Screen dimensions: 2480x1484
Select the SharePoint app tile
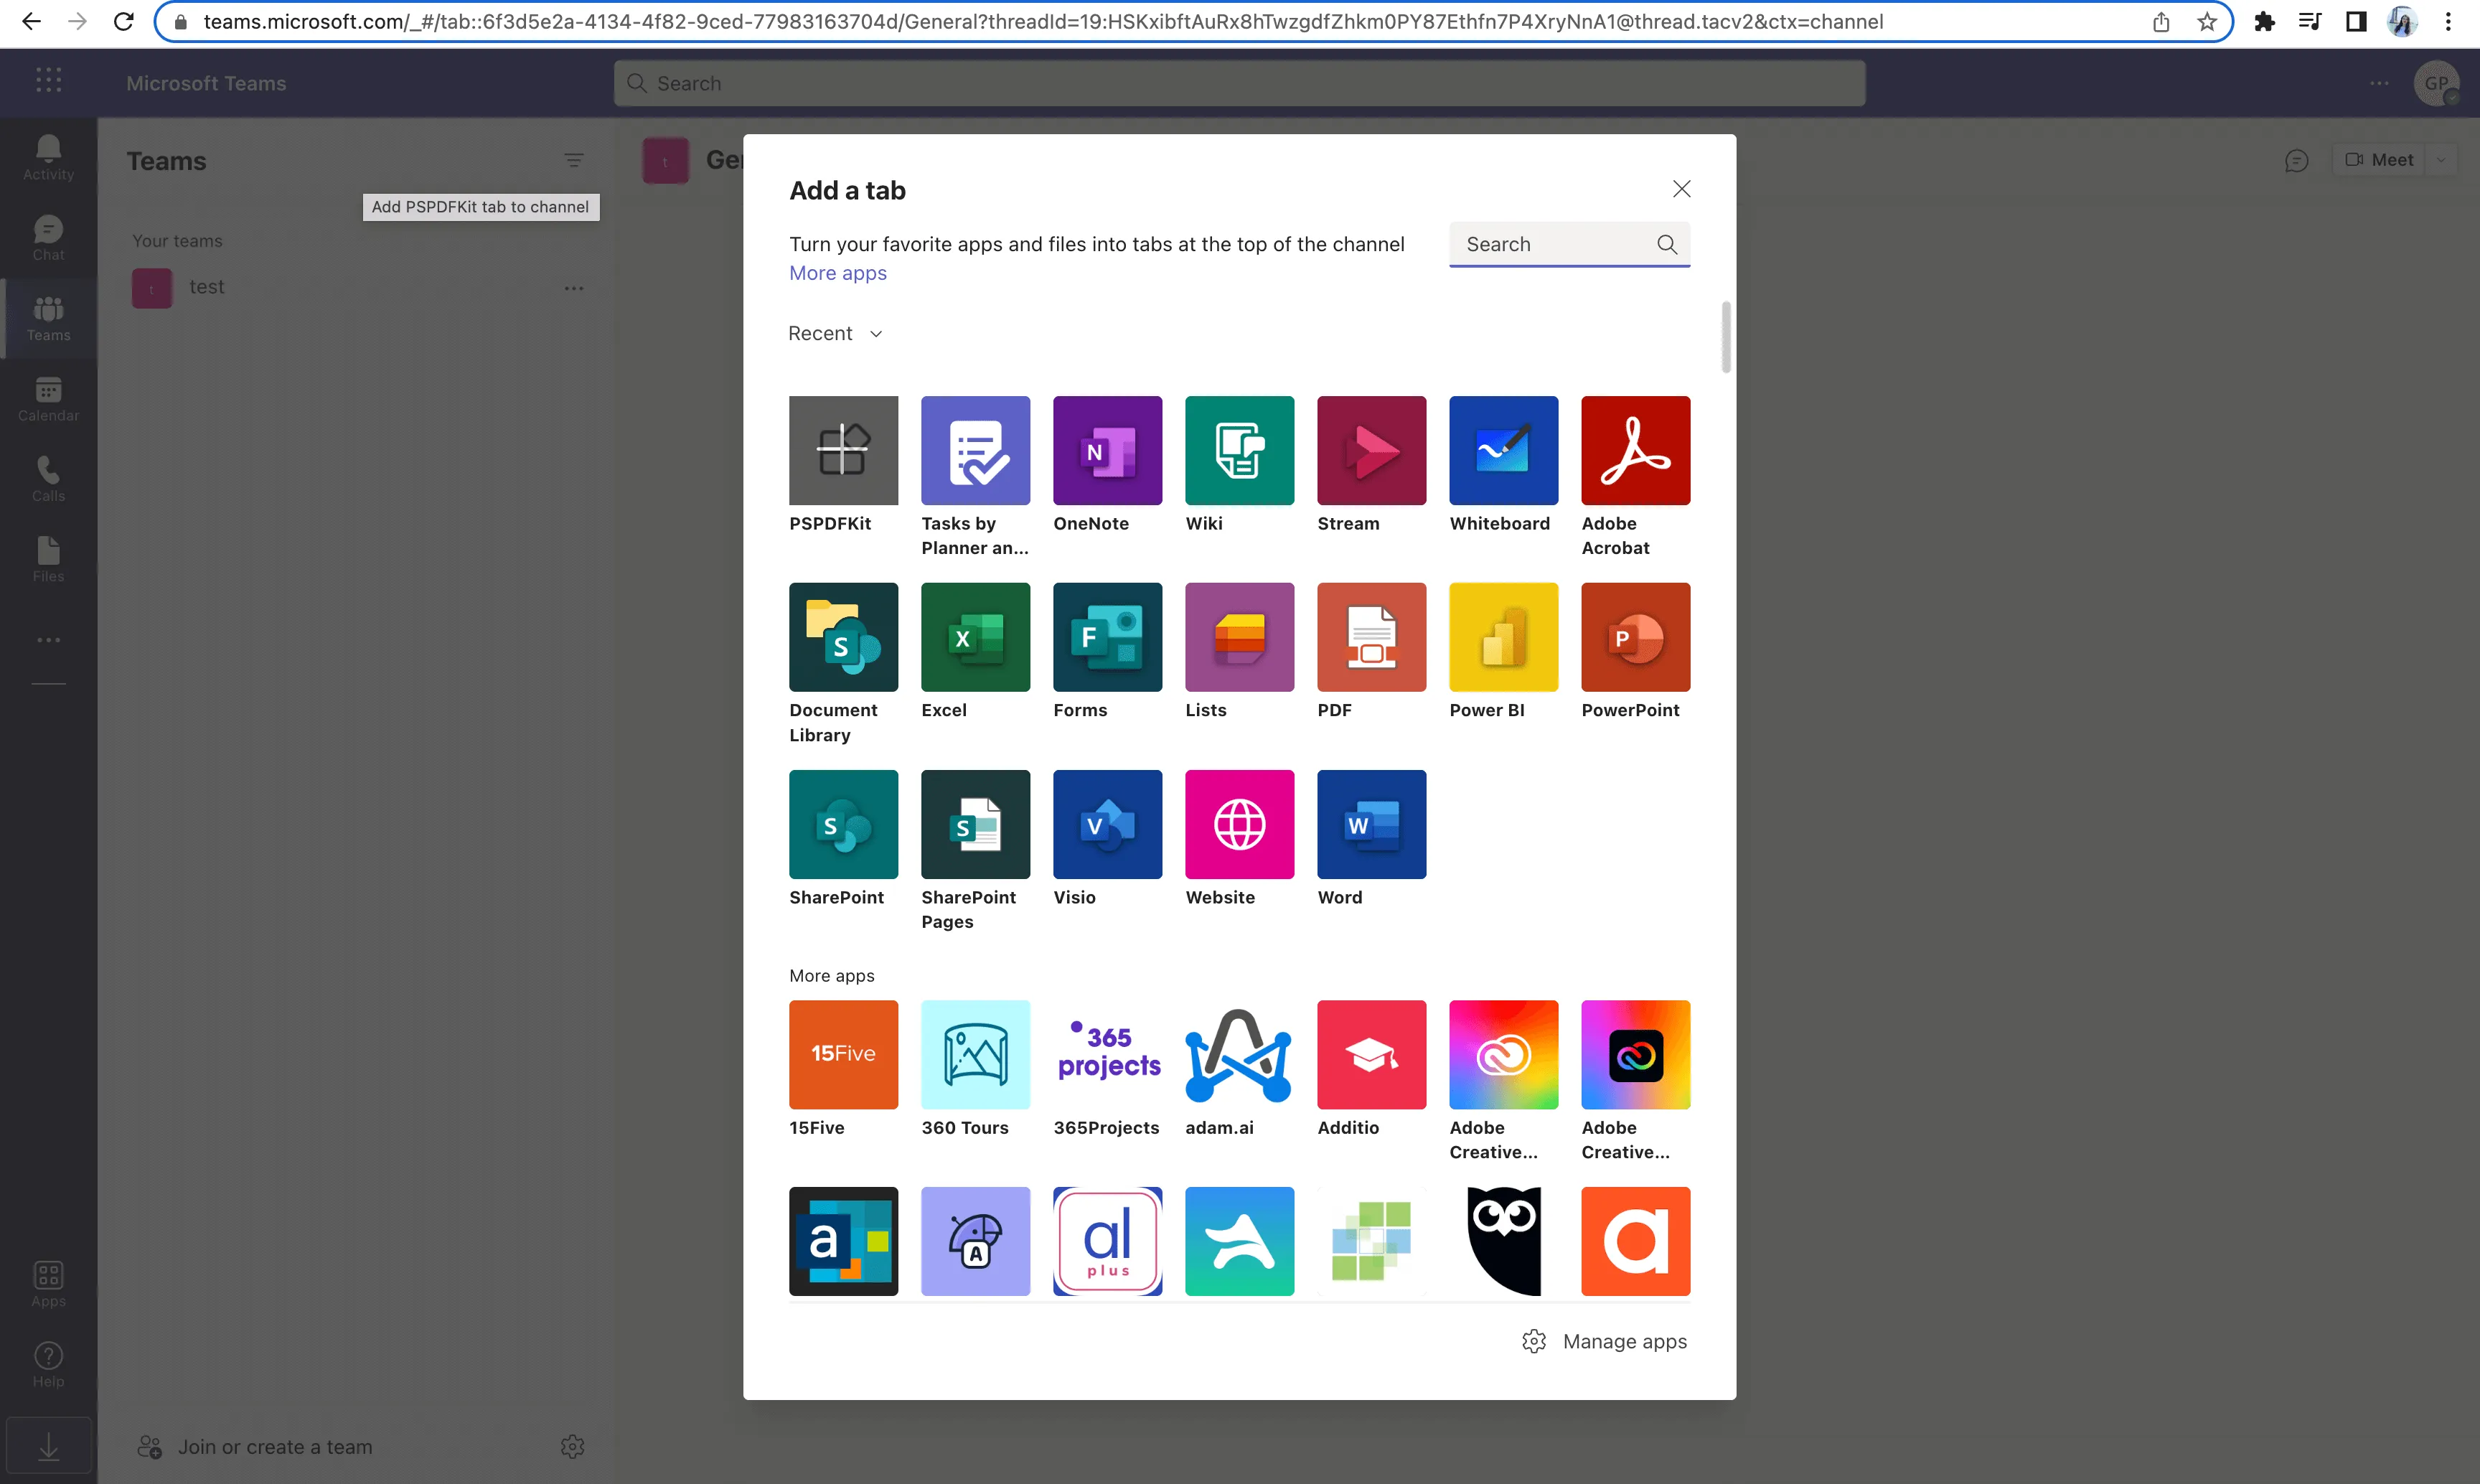pyautogui.click(x=843, y=824)
